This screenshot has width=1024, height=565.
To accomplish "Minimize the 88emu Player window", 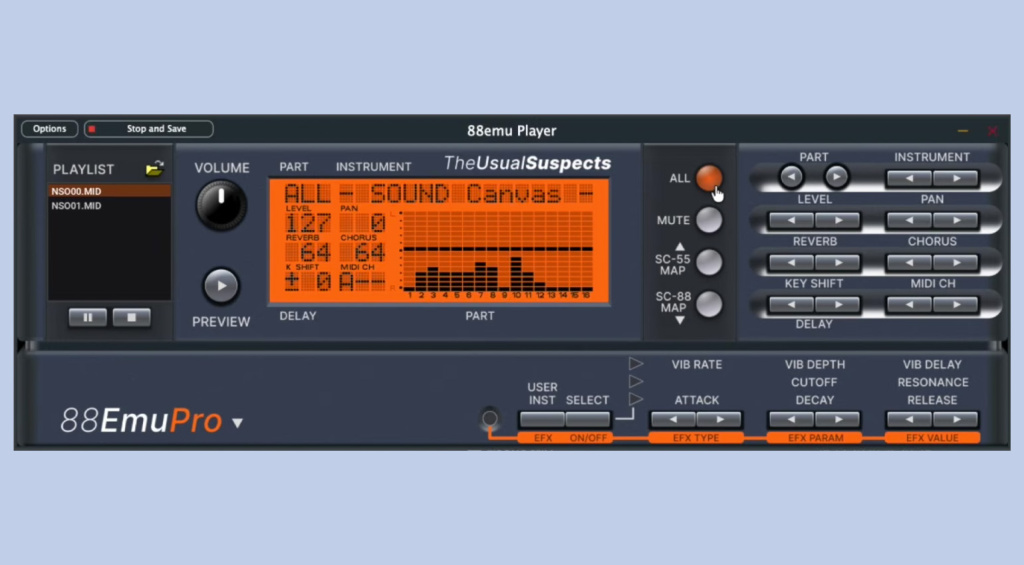I will [963, 131].
